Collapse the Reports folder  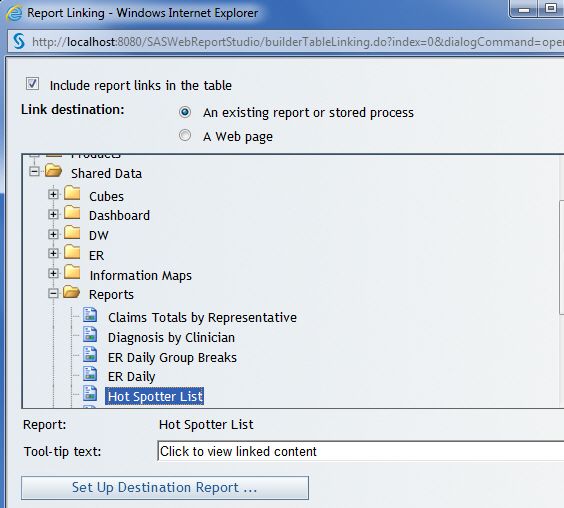[x=53, y=294]
